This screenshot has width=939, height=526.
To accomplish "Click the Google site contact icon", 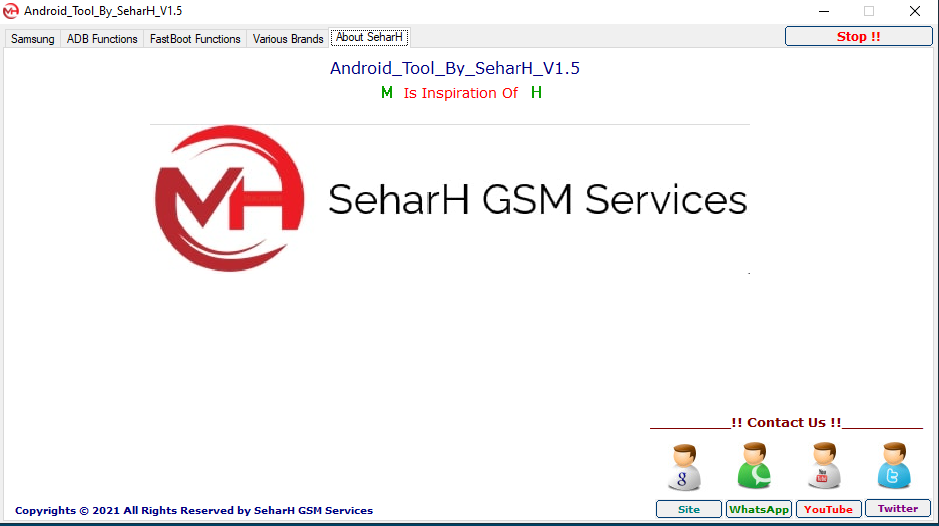I will [684, 467].
